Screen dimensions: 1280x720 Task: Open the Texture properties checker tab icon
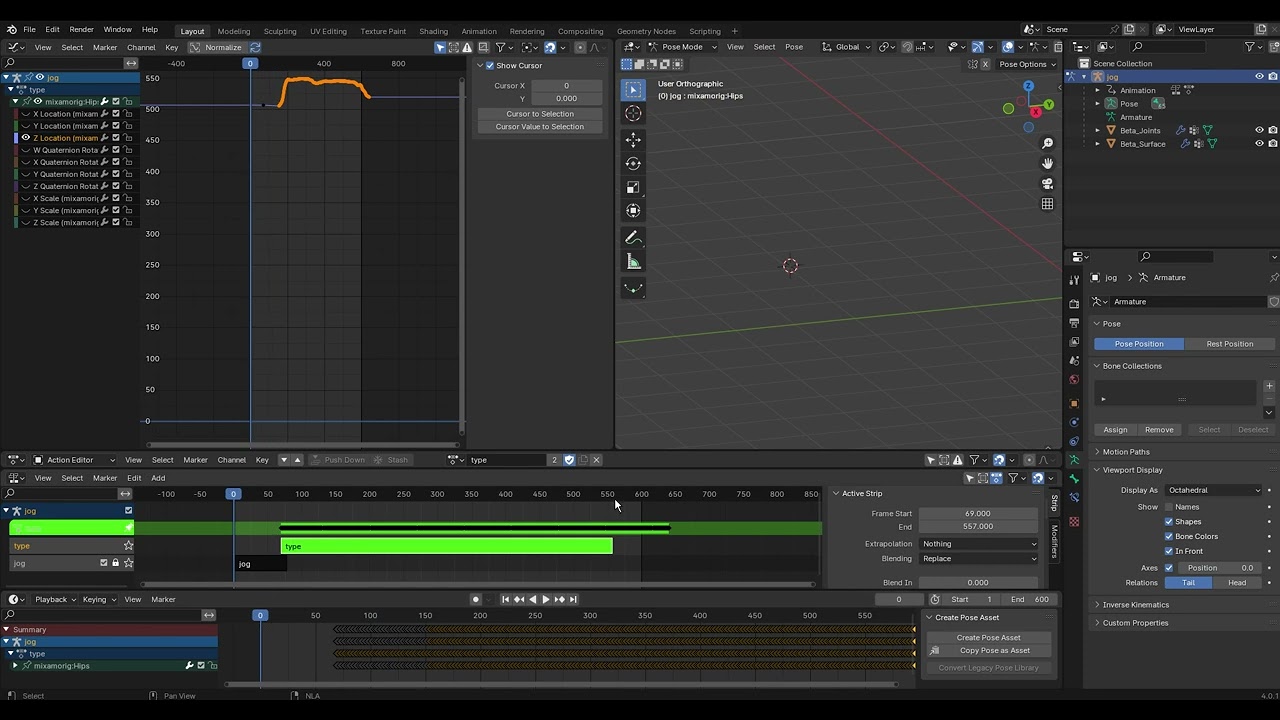[1074, 522]
